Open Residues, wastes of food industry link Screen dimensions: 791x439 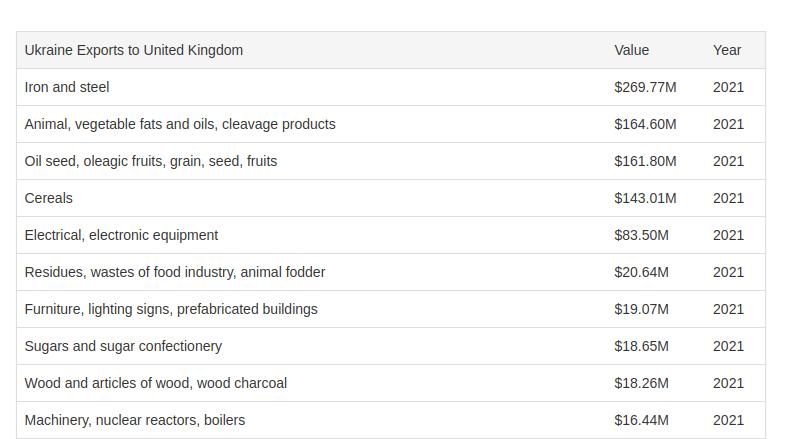pyautogui.click(x=175, y=272)
